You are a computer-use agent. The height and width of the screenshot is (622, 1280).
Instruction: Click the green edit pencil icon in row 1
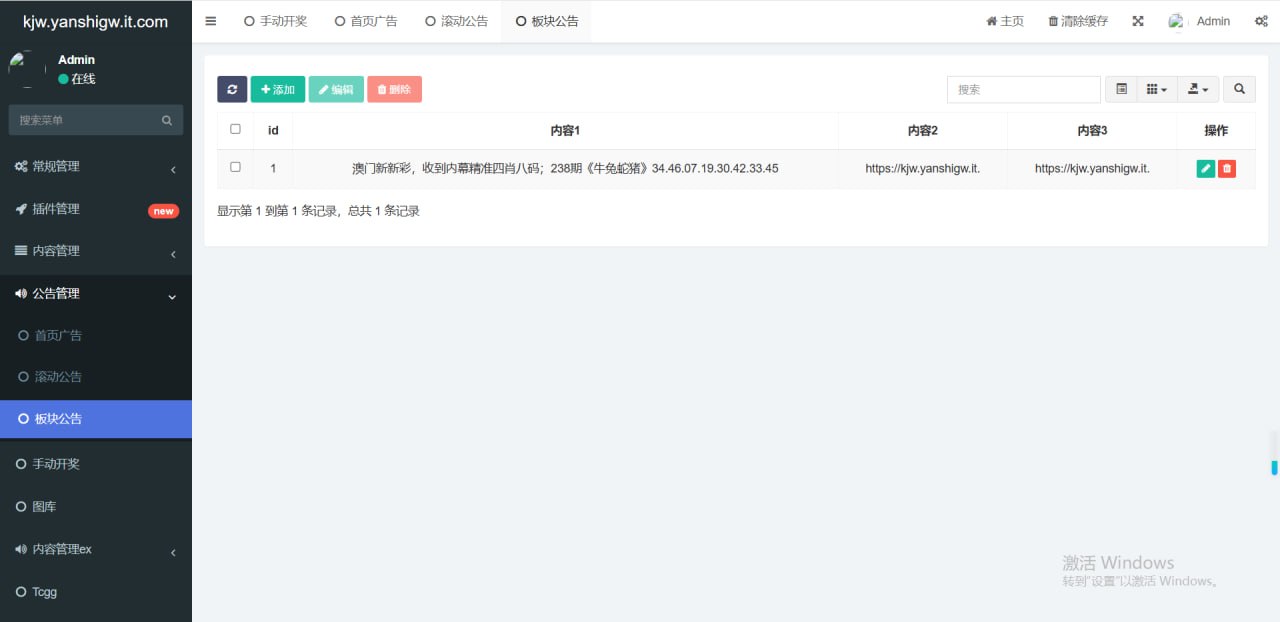click(x=1205, y=169)
